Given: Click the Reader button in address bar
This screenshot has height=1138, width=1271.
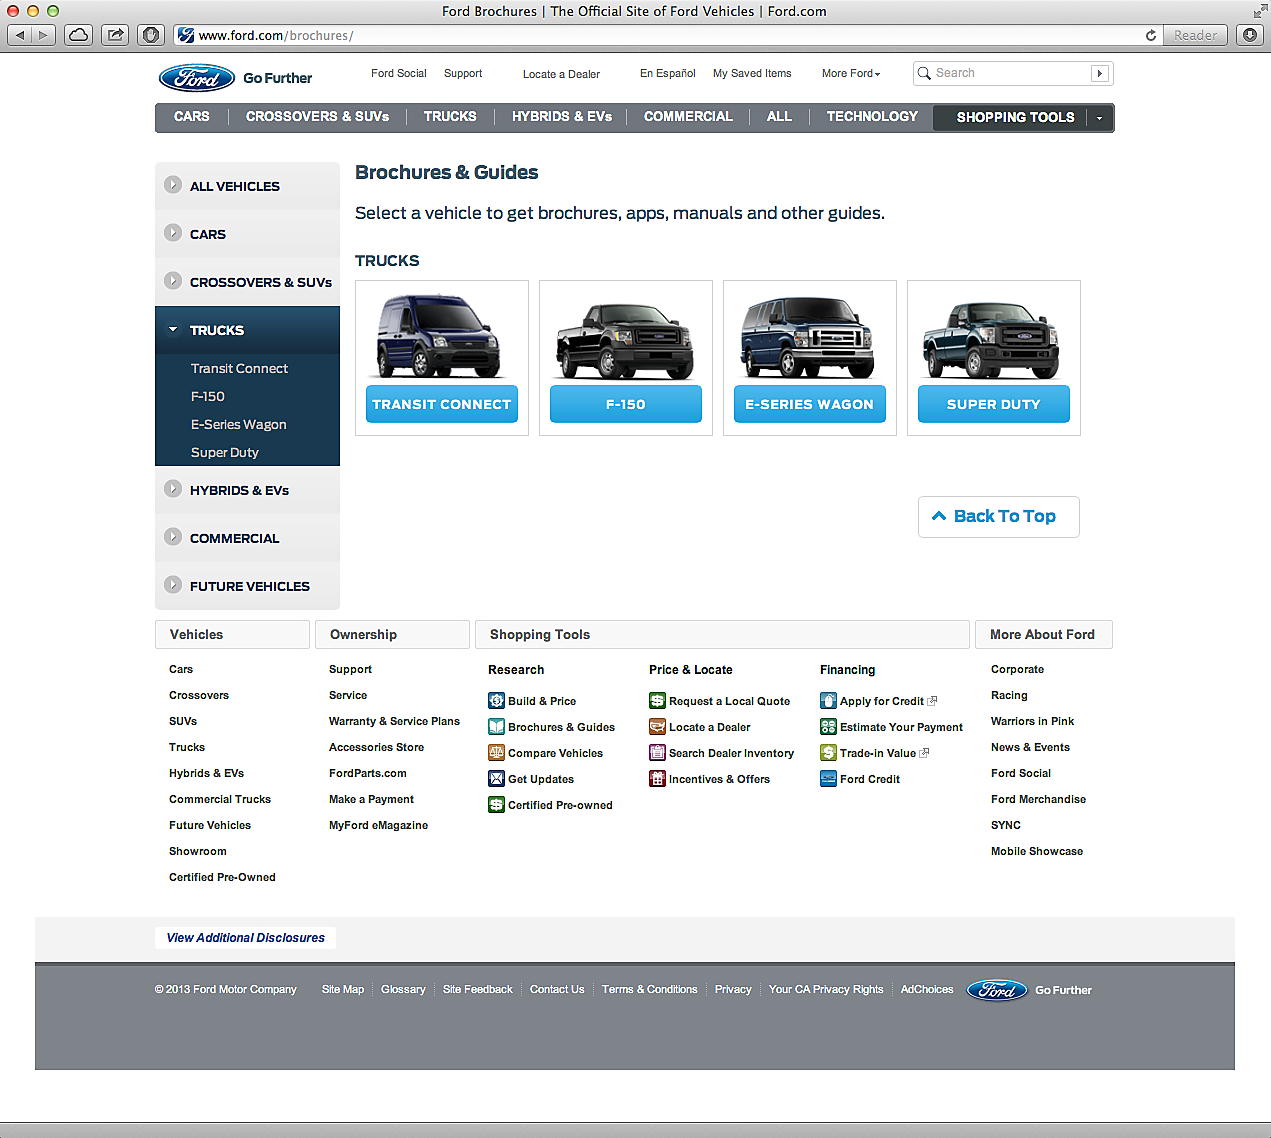Looking at the screenshot, I should [x=1196, y=35].
